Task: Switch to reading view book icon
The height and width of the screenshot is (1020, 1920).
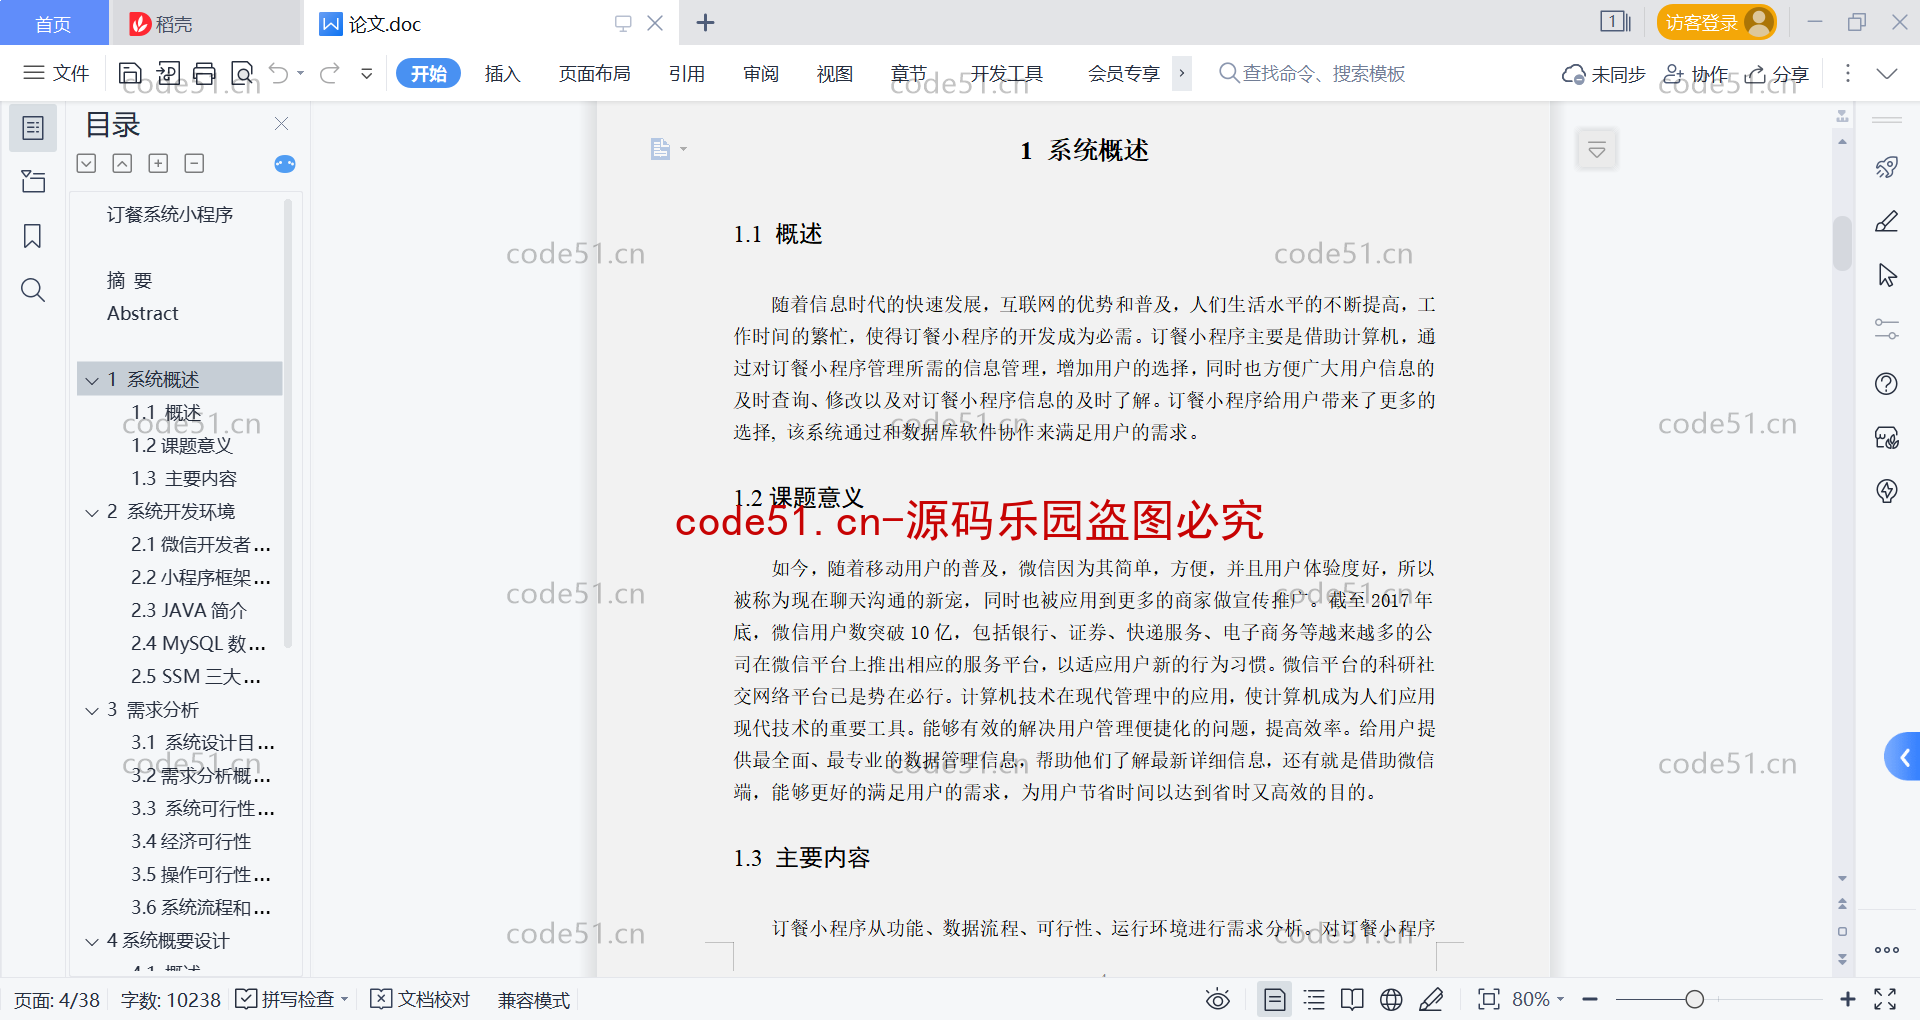Action: (x=1352, y=999)
